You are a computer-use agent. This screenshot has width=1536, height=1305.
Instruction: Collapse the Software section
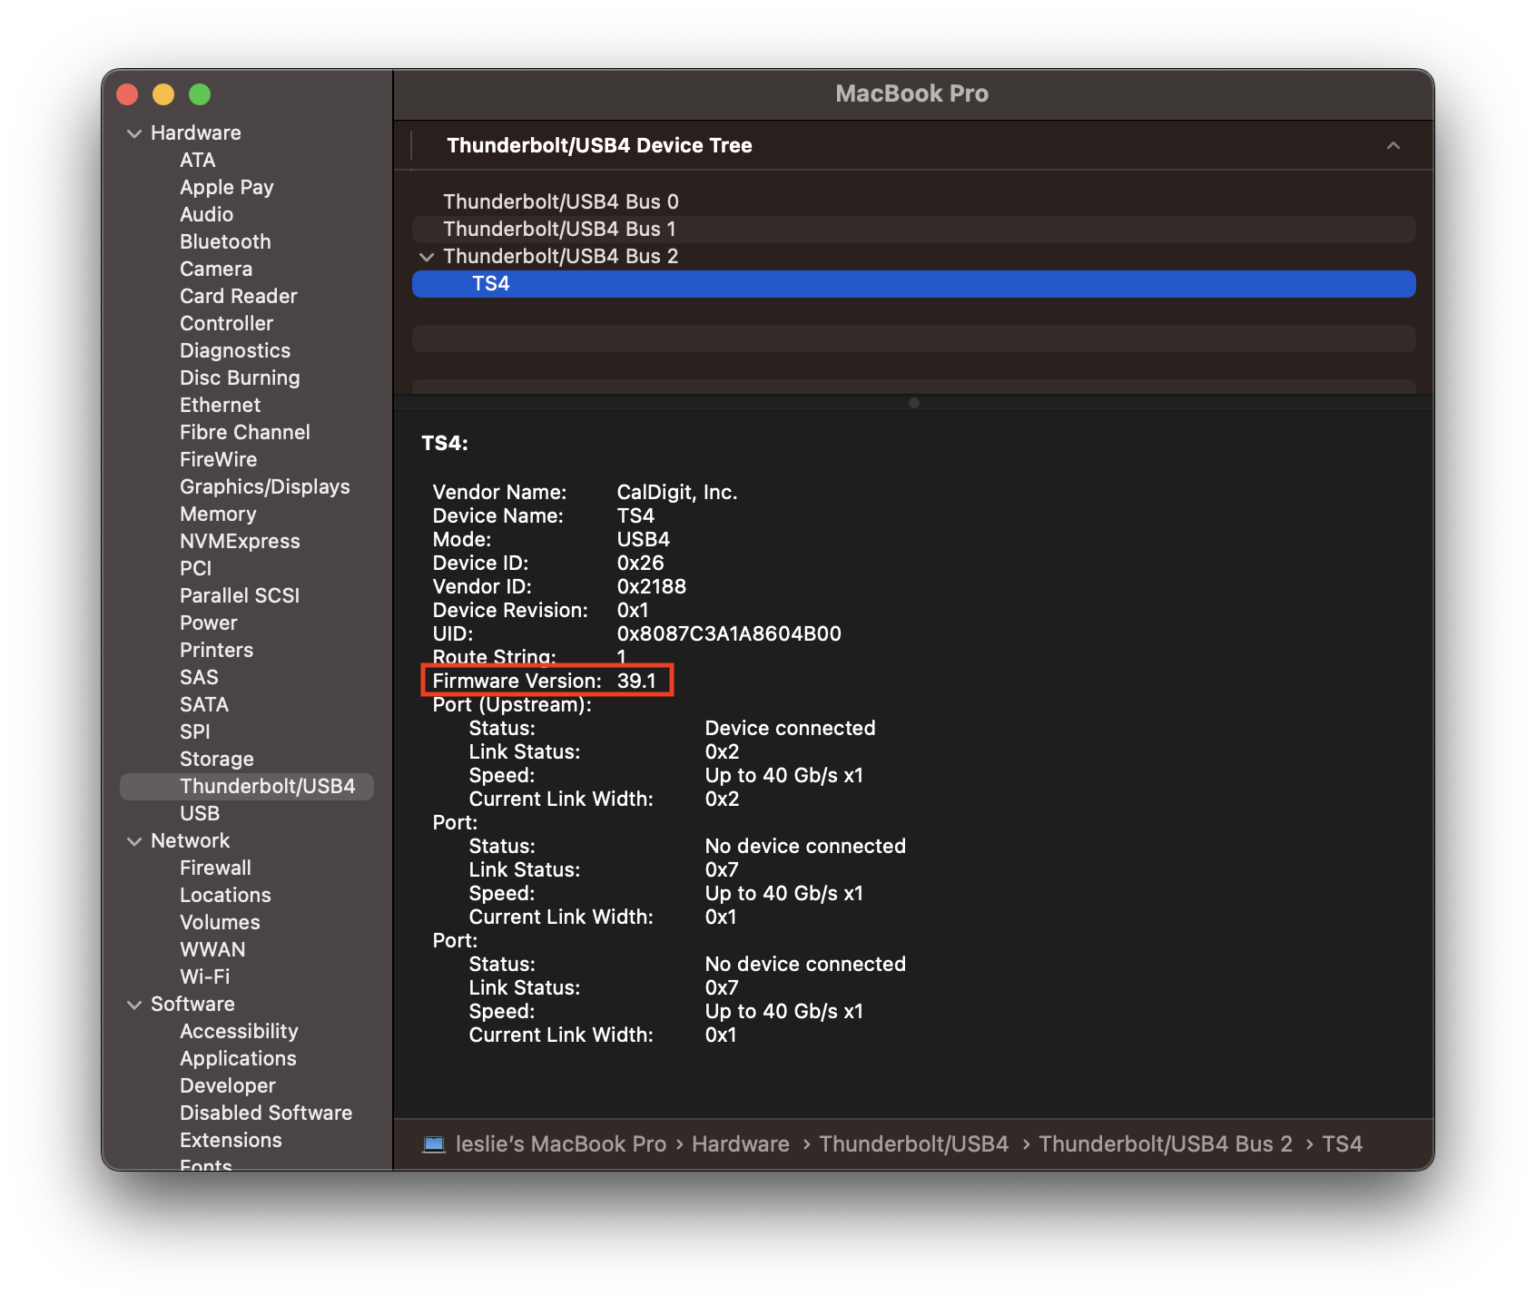[135, 1004]
